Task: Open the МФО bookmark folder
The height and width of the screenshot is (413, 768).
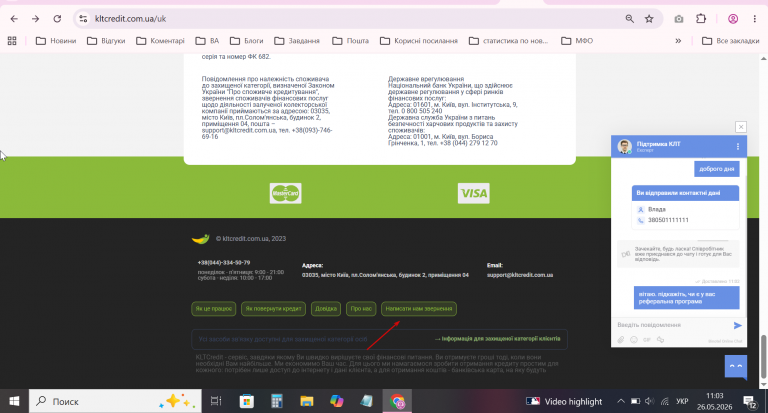Action: tap(577, 41)
